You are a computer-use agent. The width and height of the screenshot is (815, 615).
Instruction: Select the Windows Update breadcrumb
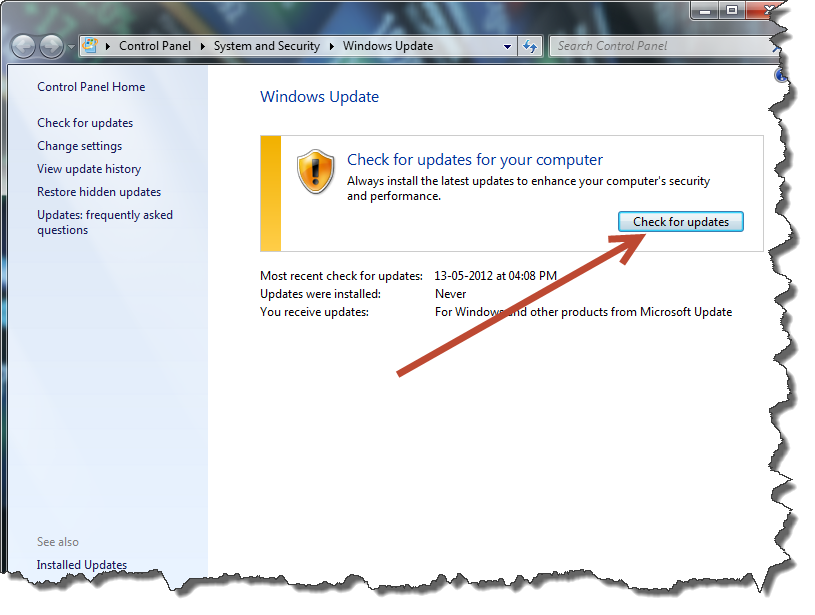pyautogui.click(x=388, y=46)
